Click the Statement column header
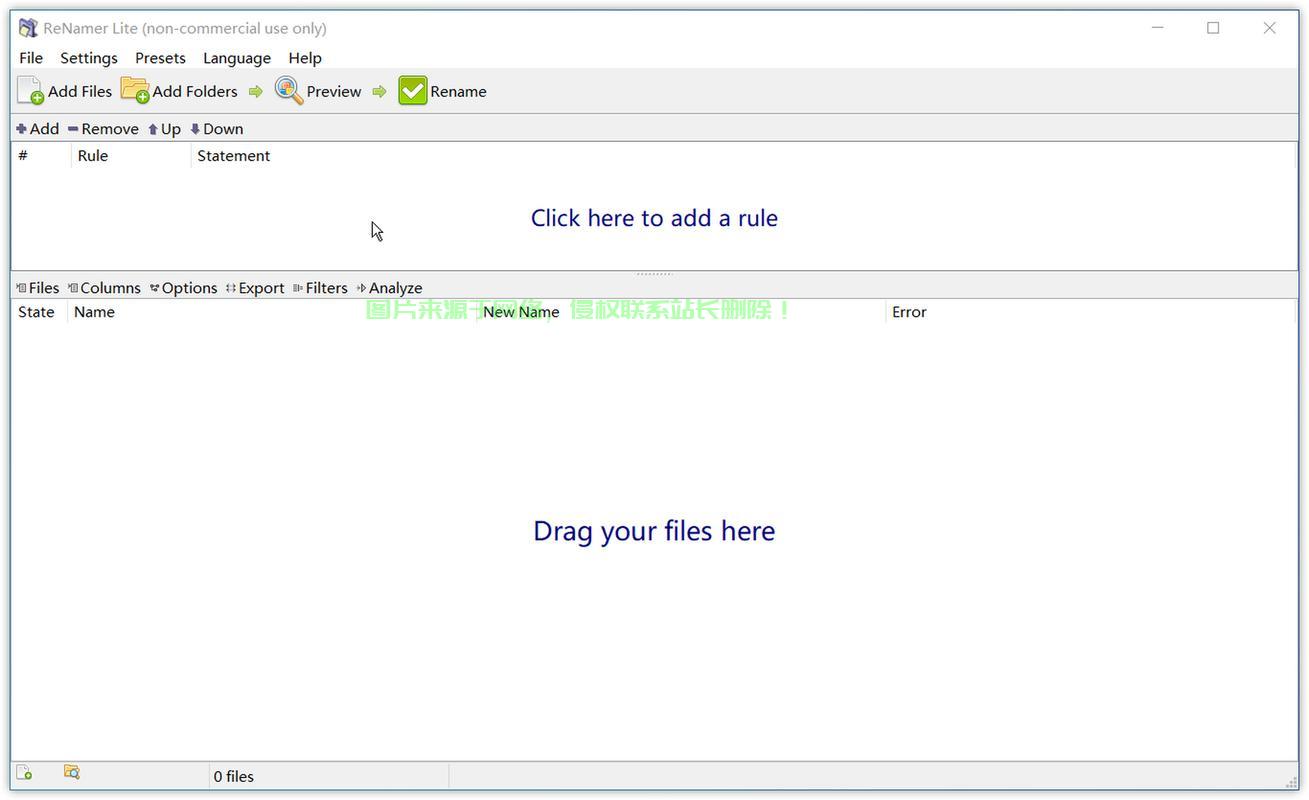 pyautogui.click(x=743, y=156)
